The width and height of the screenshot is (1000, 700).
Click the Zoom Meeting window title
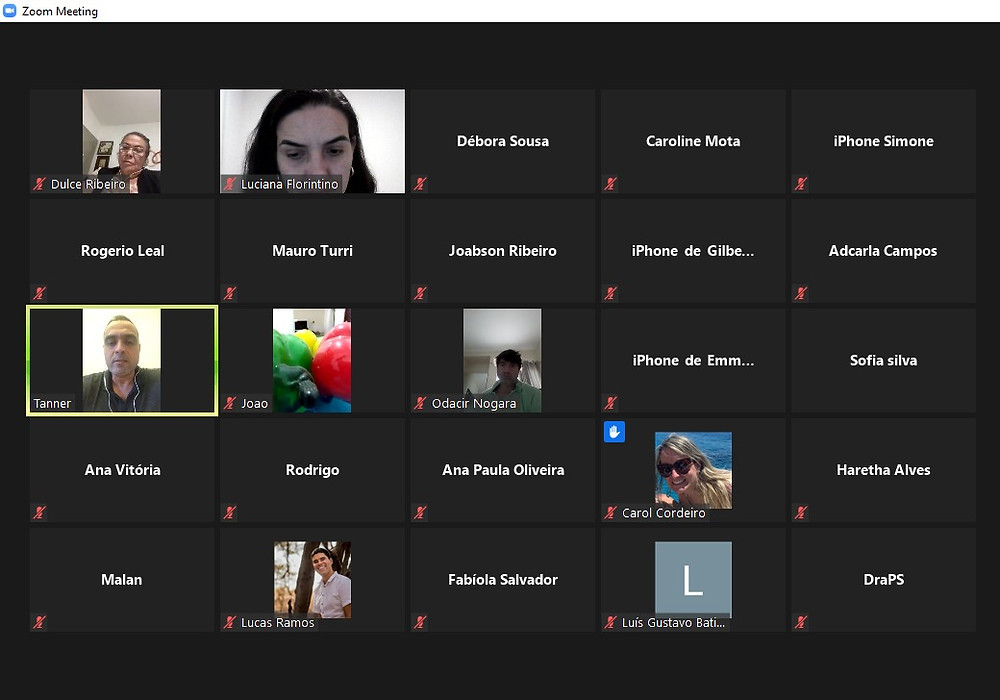click(x=60, y=11)
